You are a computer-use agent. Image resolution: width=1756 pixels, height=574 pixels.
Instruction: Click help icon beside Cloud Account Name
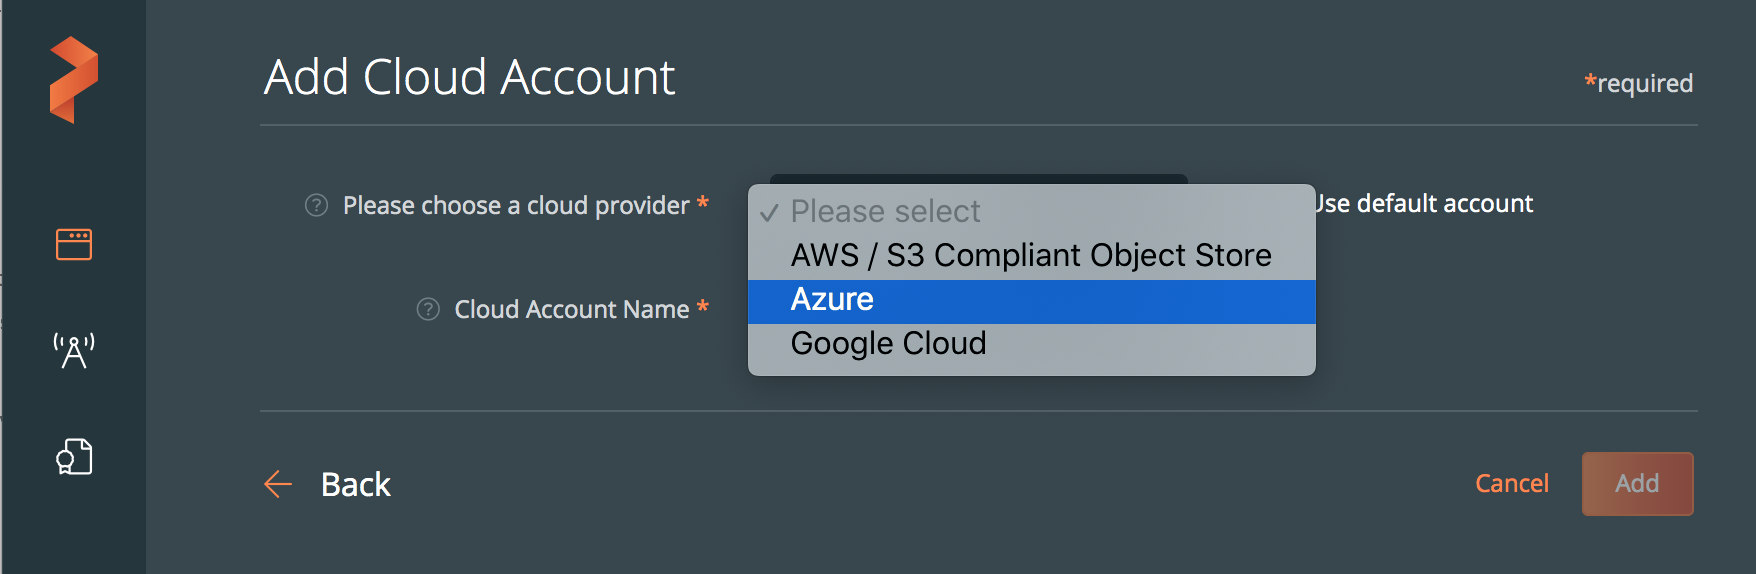click(428, 309)
